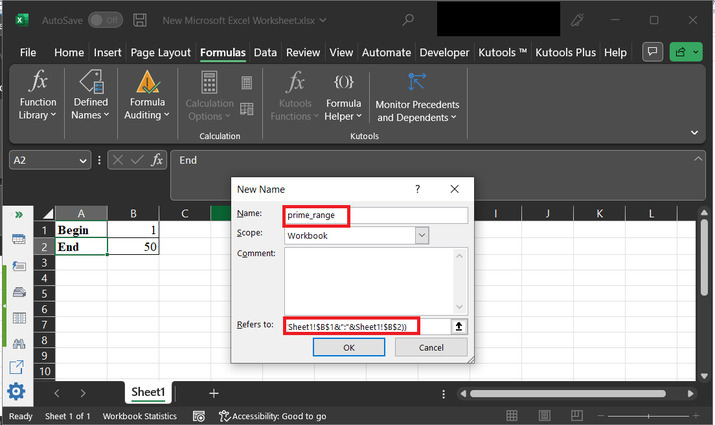Click the zoom slider in status bar
Screen dimensions: 715x425
pyautogui.click(x=648, y=415)
